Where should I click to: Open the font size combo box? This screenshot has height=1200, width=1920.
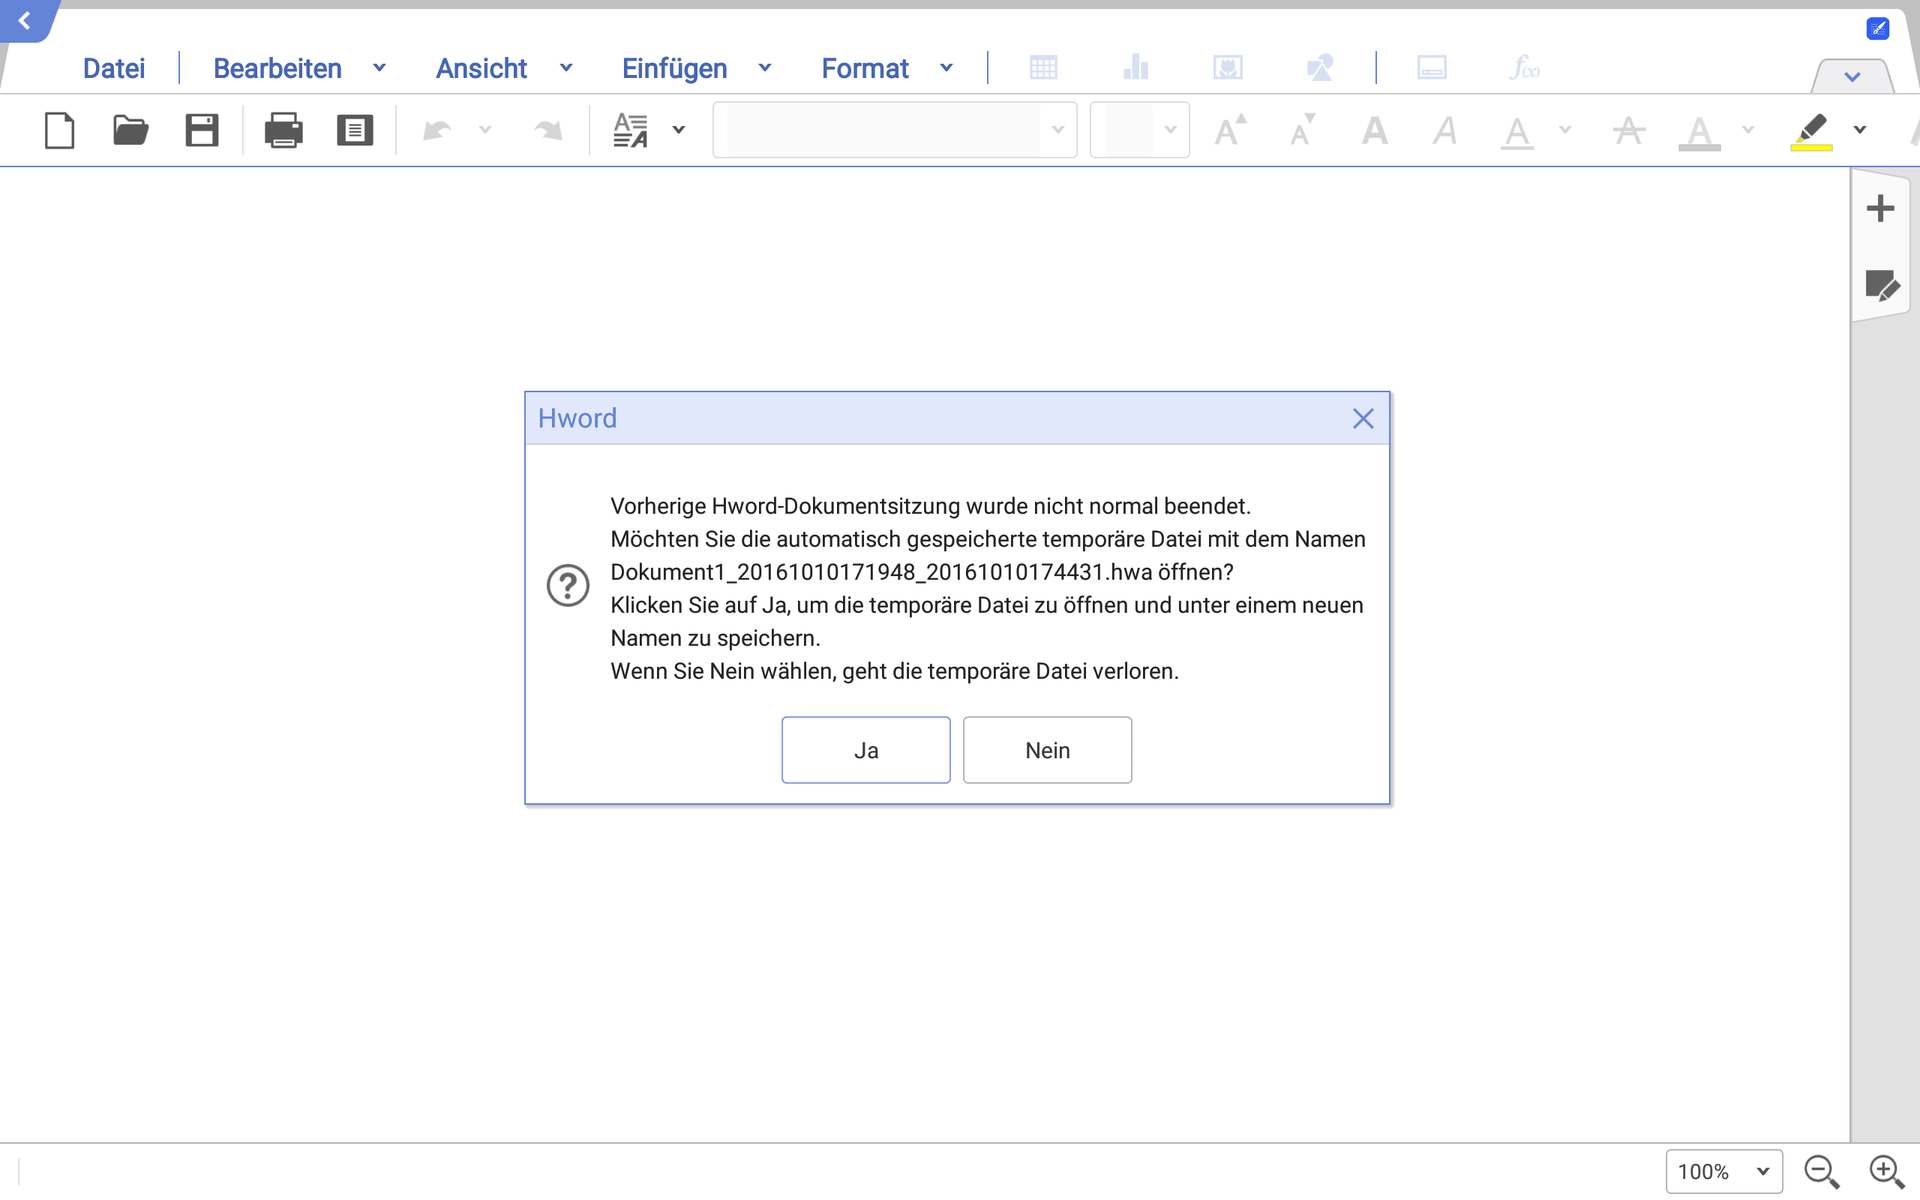point(1140,130)
